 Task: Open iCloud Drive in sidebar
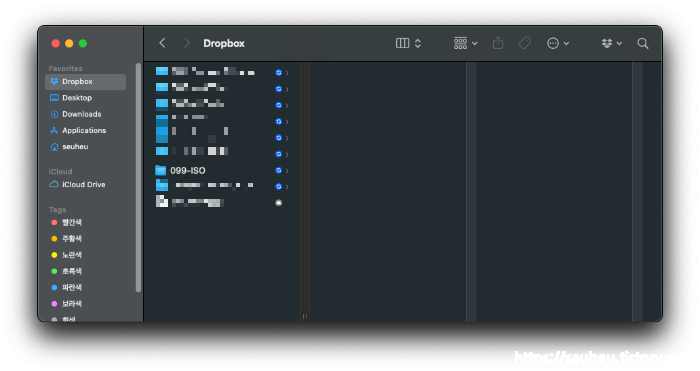coord(85,184)
